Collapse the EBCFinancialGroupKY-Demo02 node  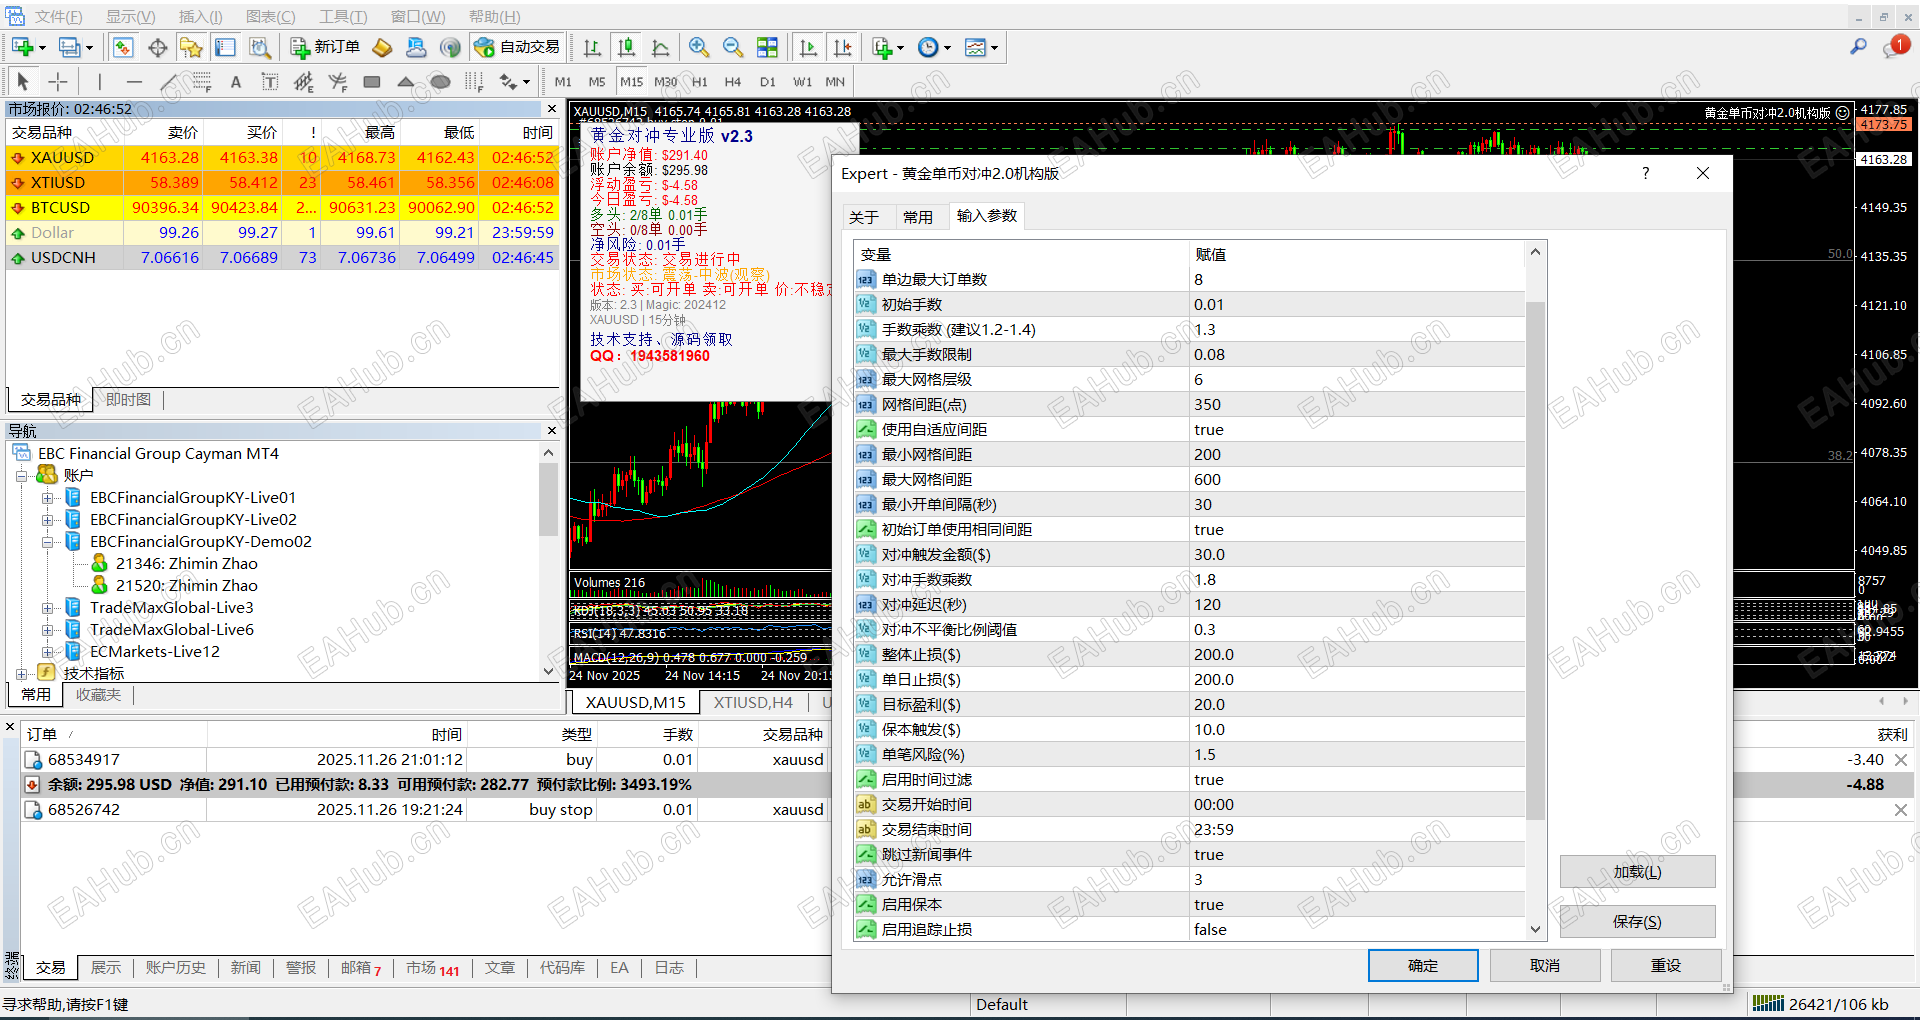coord(48,541)
